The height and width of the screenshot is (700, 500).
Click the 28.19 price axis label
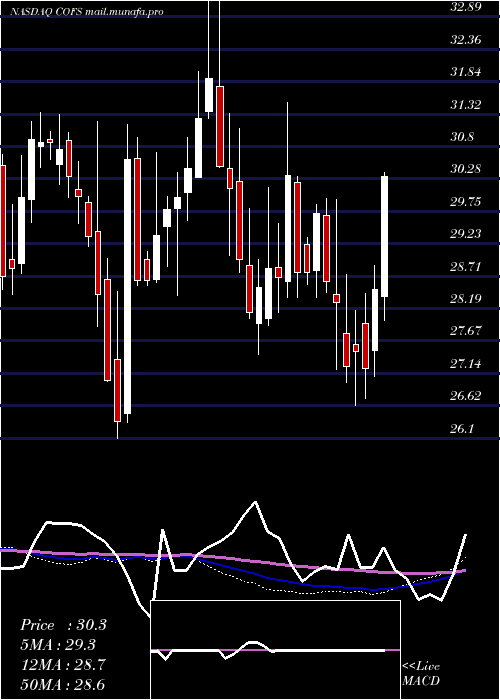(x=466, y=299)
